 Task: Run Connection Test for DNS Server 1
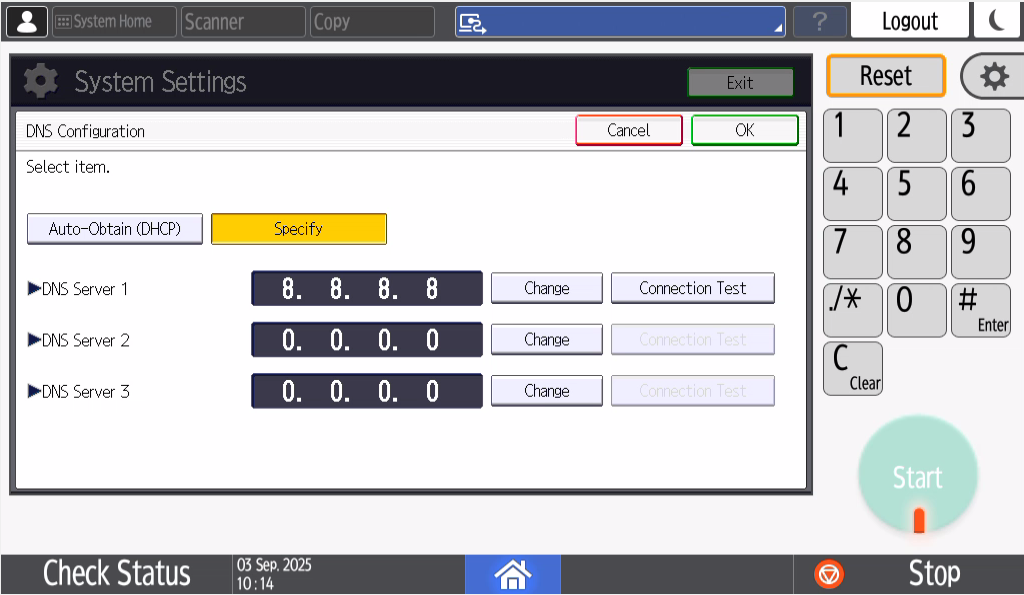click(692, 288)
